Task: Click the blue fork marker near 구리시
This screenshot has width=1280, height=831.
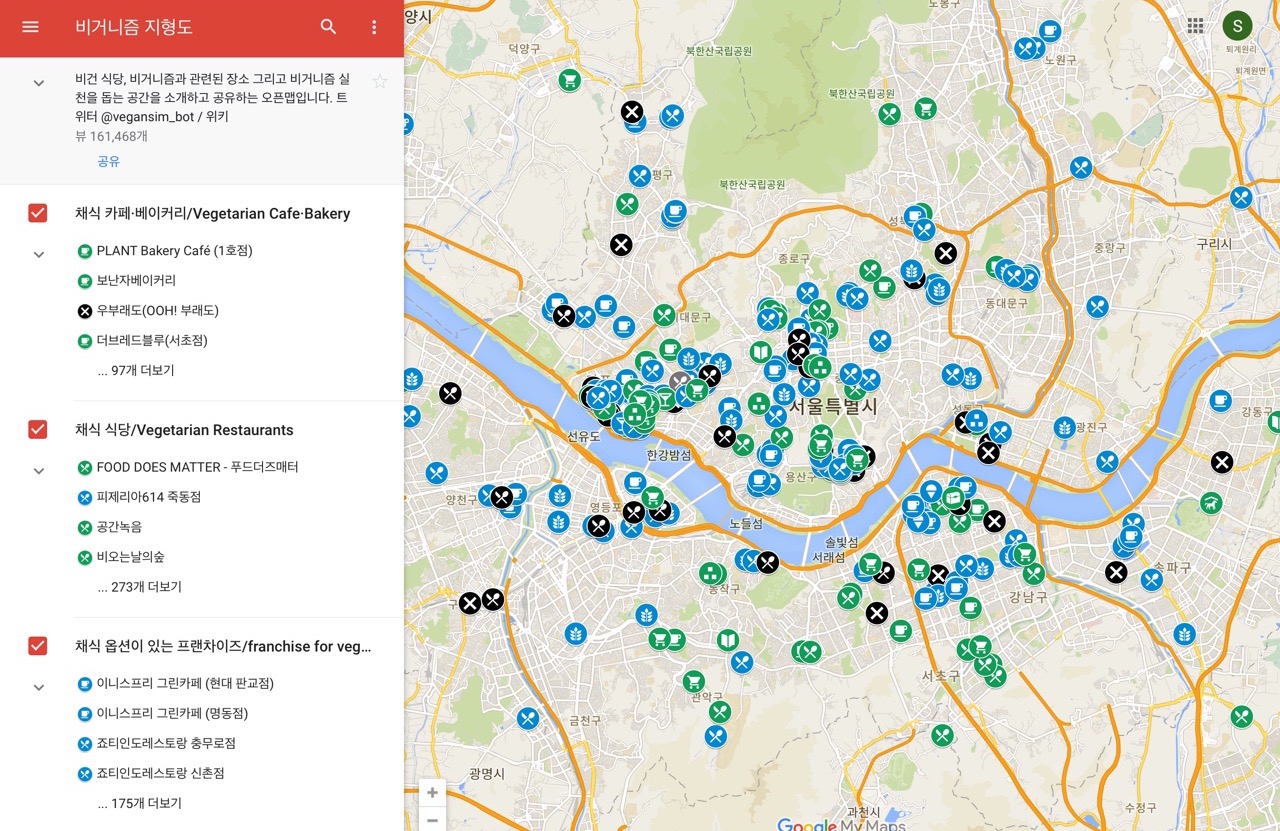Action: pyautogui.click(x=1241, y=198)
